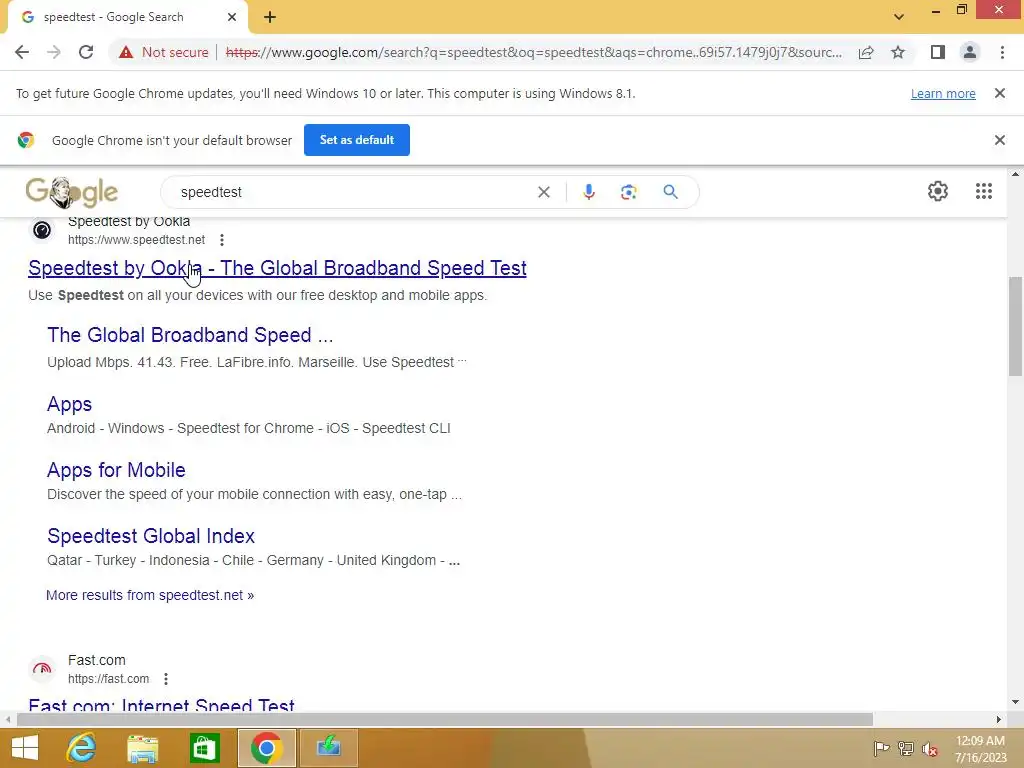Open the Google apps grid
This screenshot has height=768, width=1024.
tap(984, 191)
